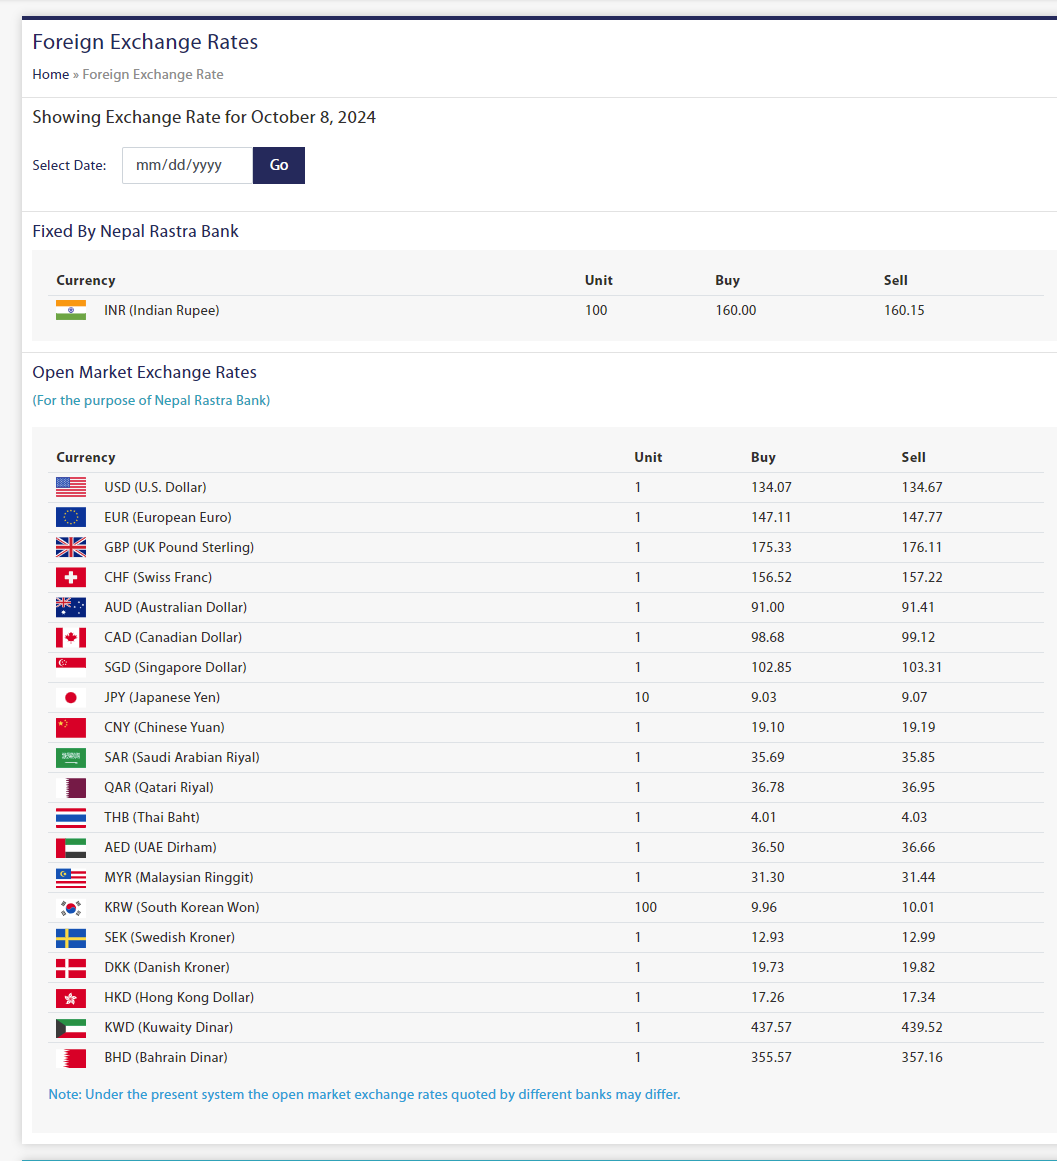The image size is (1057, 1161).
Task: Click the Canadian flag beside CAD
Action: click(x=71, y=638)
